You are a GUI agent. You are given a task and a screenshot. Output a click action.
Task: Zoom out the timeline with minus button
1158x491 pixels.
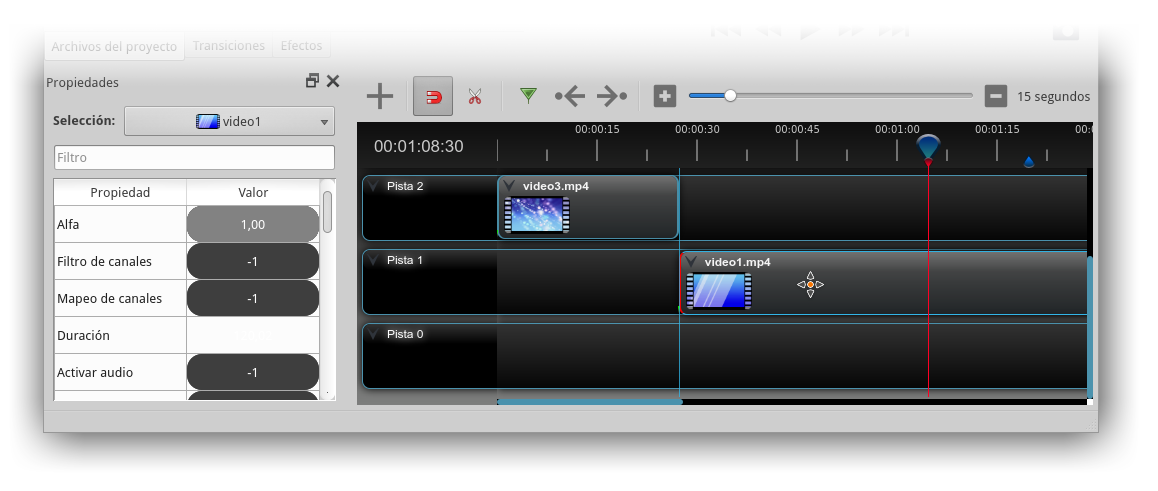(x=995, y=96)
